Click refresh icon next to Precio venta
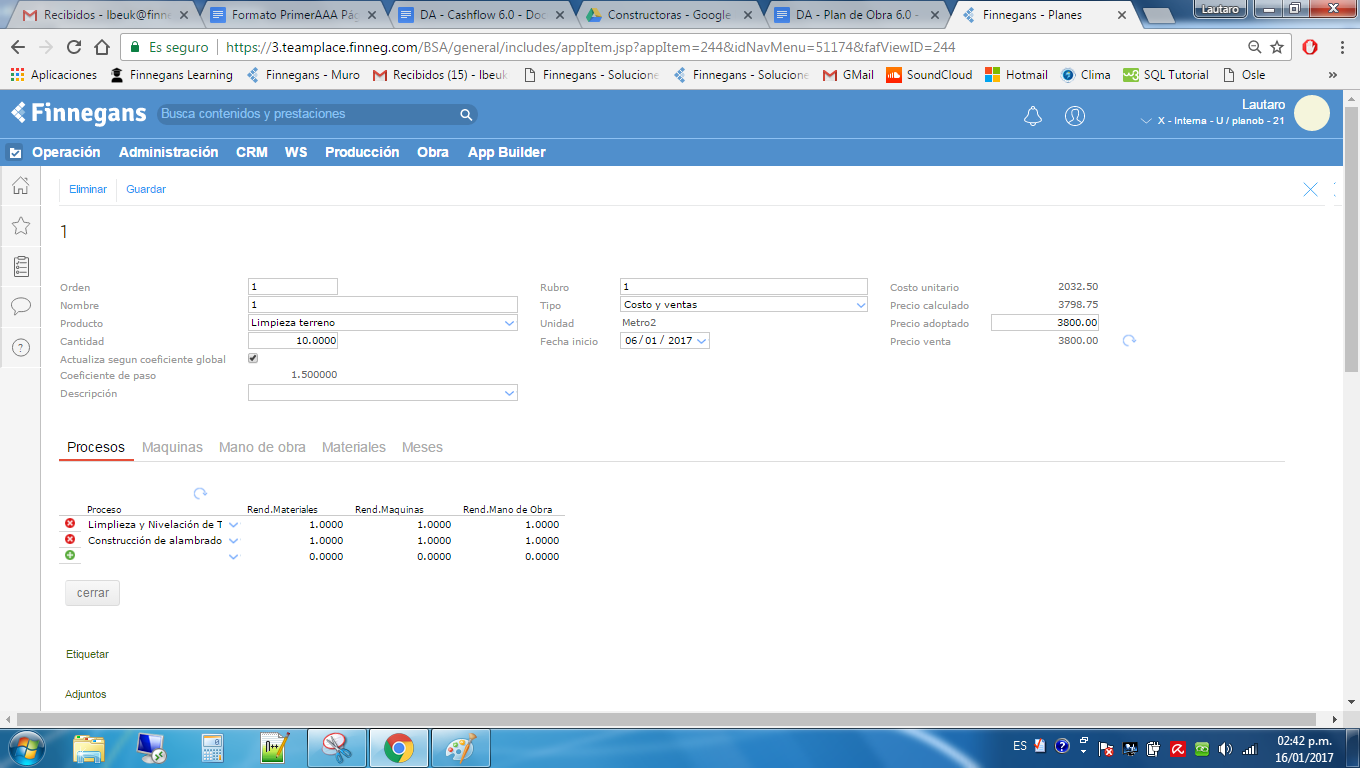Screen dimensions: 1360x768 pos(1129,341)
